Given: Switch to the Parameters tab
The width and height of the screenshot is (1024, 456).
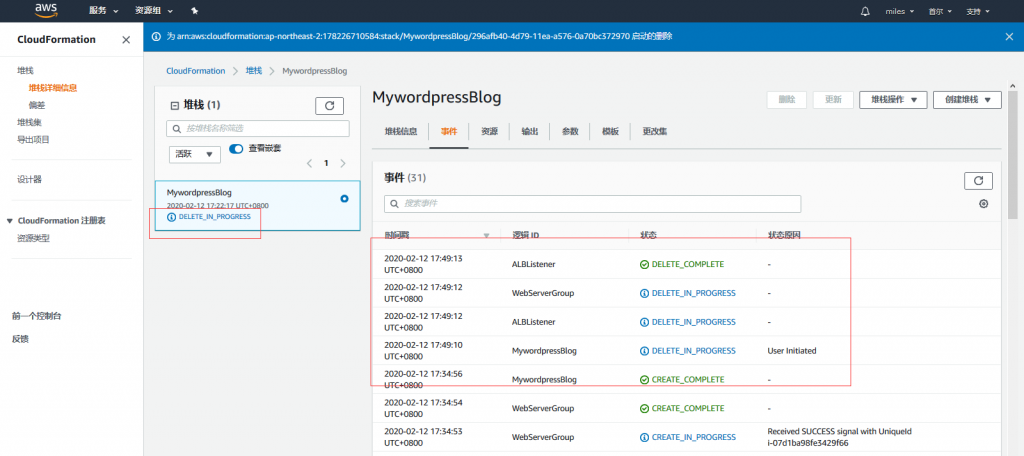Looking at the screenshot, I should tap(570, 131).
